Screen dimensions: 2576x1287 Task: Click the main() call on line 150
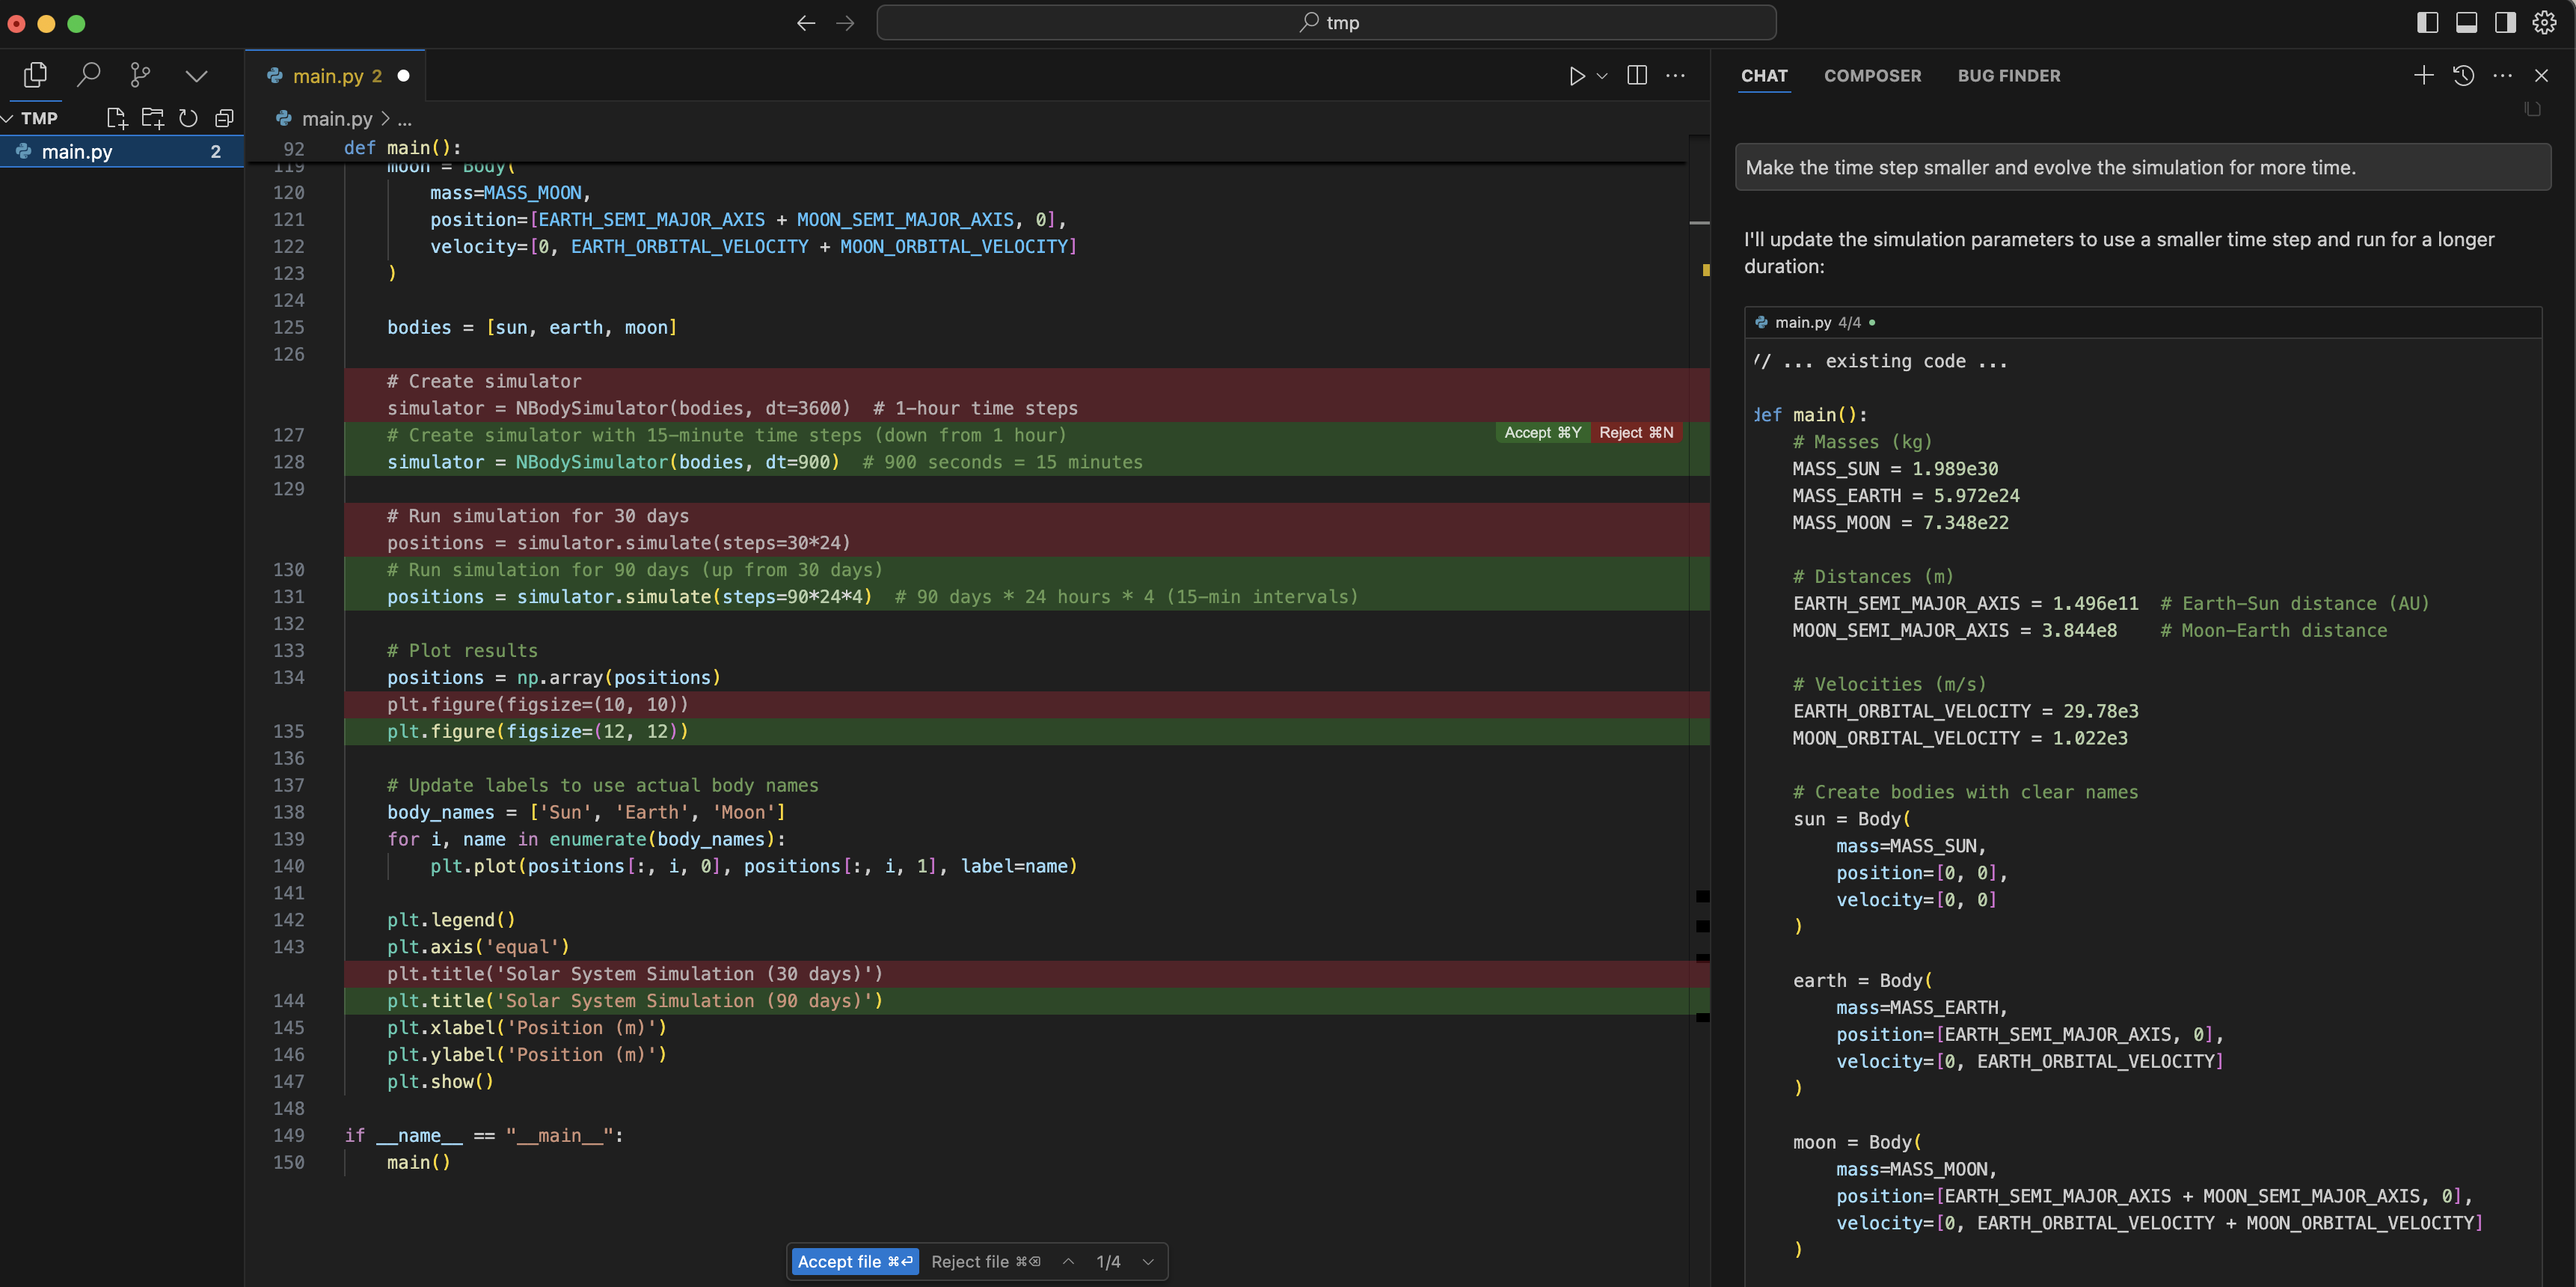click(x=418, y=1163)
